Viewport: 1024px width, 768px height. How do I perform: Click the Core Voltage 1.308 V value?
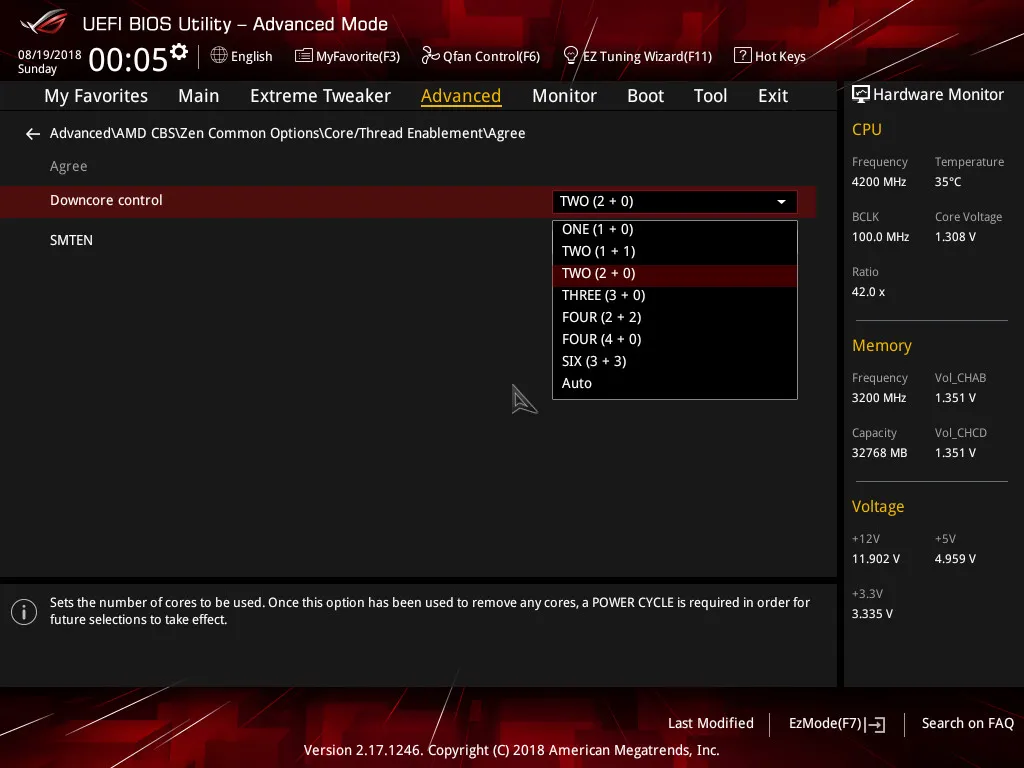955,237
